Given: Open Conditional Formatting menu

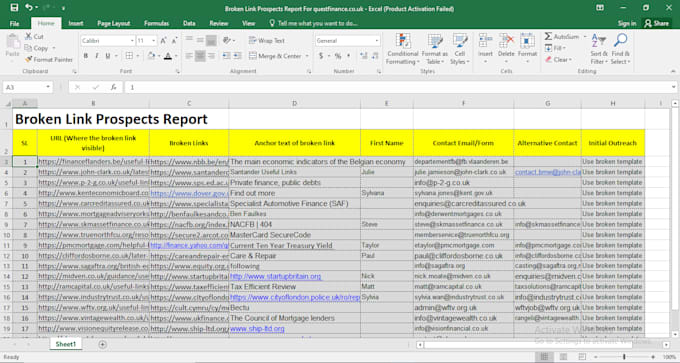Looking at the screenshot, I should click(403, 49).
